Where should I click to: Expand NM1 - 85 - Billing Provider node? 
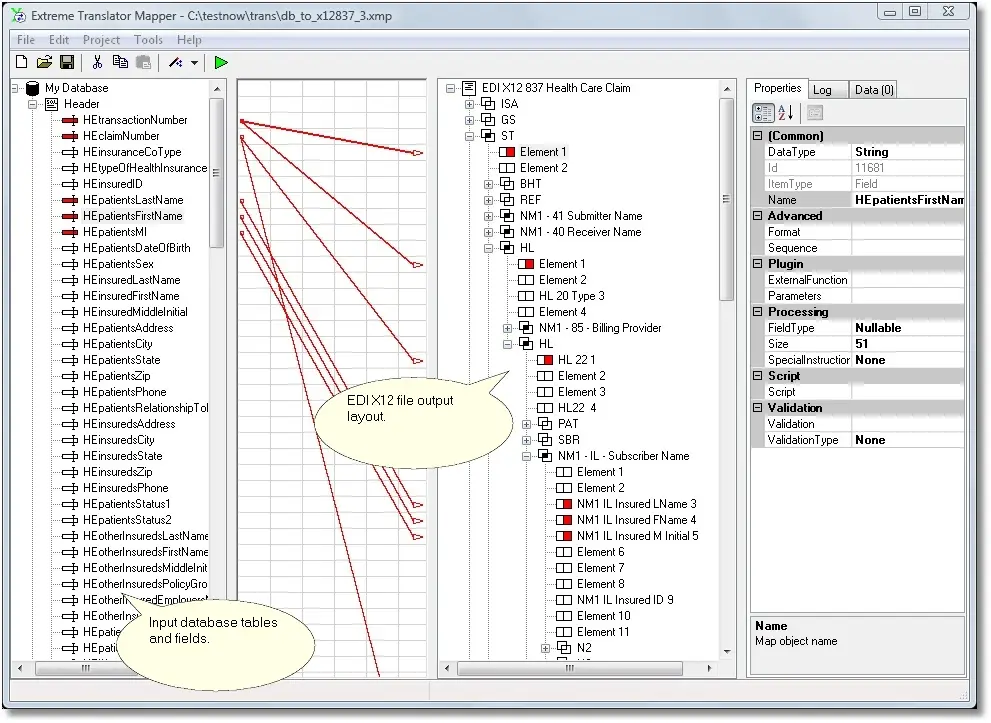click(x=507, y=328)
